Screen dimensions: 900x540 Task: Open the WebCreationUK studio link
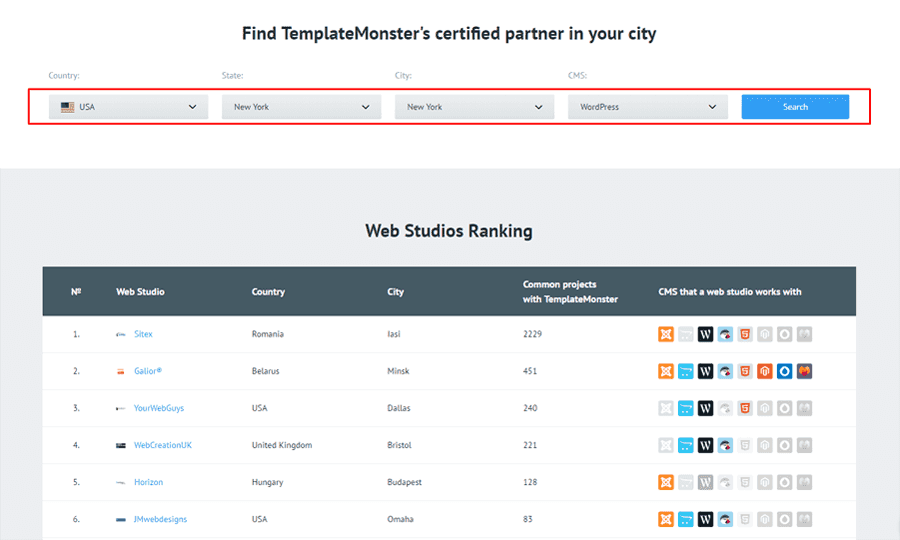(162, 445)
